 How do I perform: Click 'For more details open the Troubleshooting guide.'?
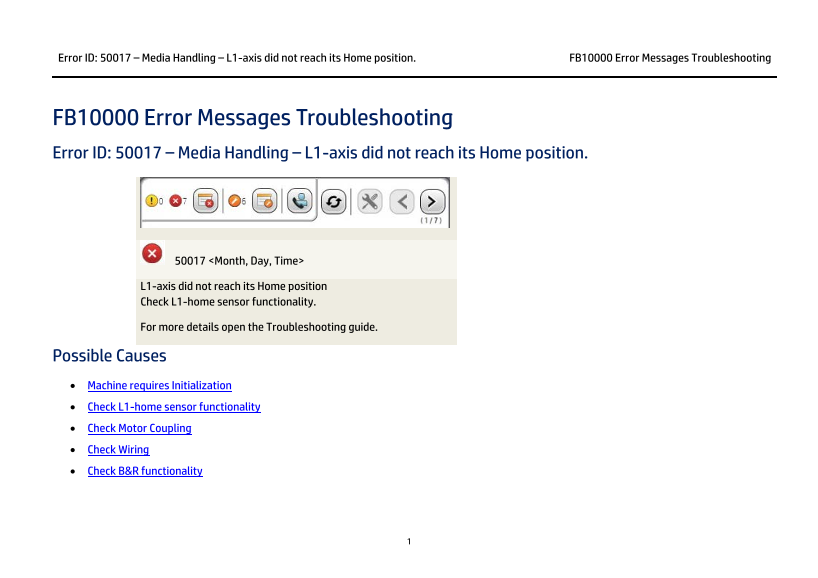[x=259, y=327]
